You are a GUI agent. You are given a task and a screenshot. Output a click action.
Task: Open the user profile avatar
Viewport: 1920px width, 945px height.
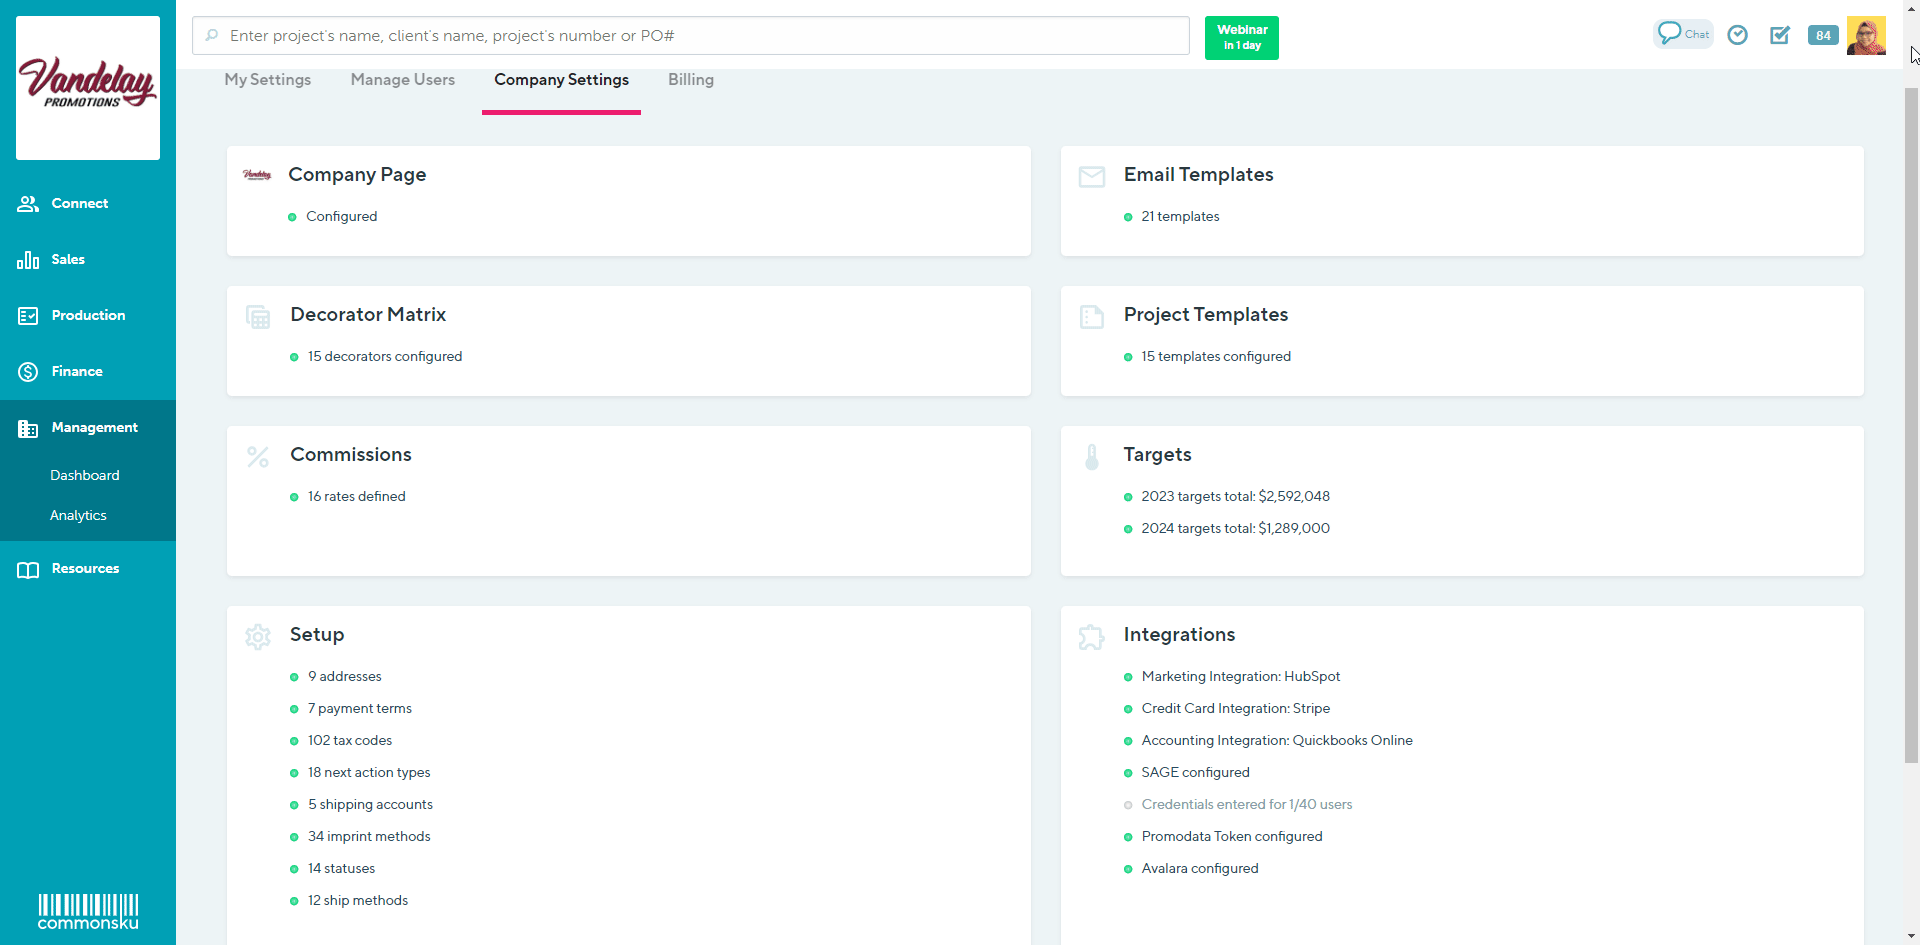click(x=1866, y=35)
